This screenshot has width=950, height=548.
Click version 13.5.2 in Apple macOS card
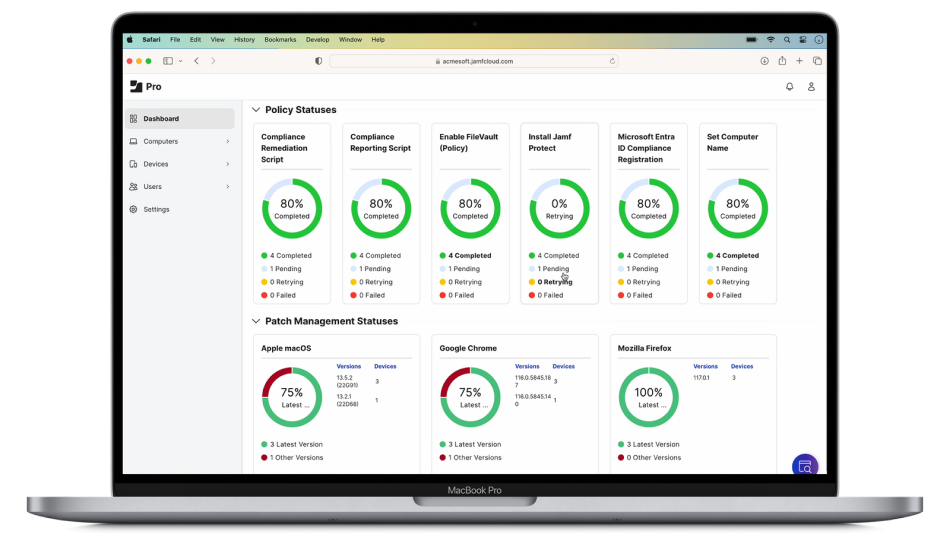coord(347,381)
